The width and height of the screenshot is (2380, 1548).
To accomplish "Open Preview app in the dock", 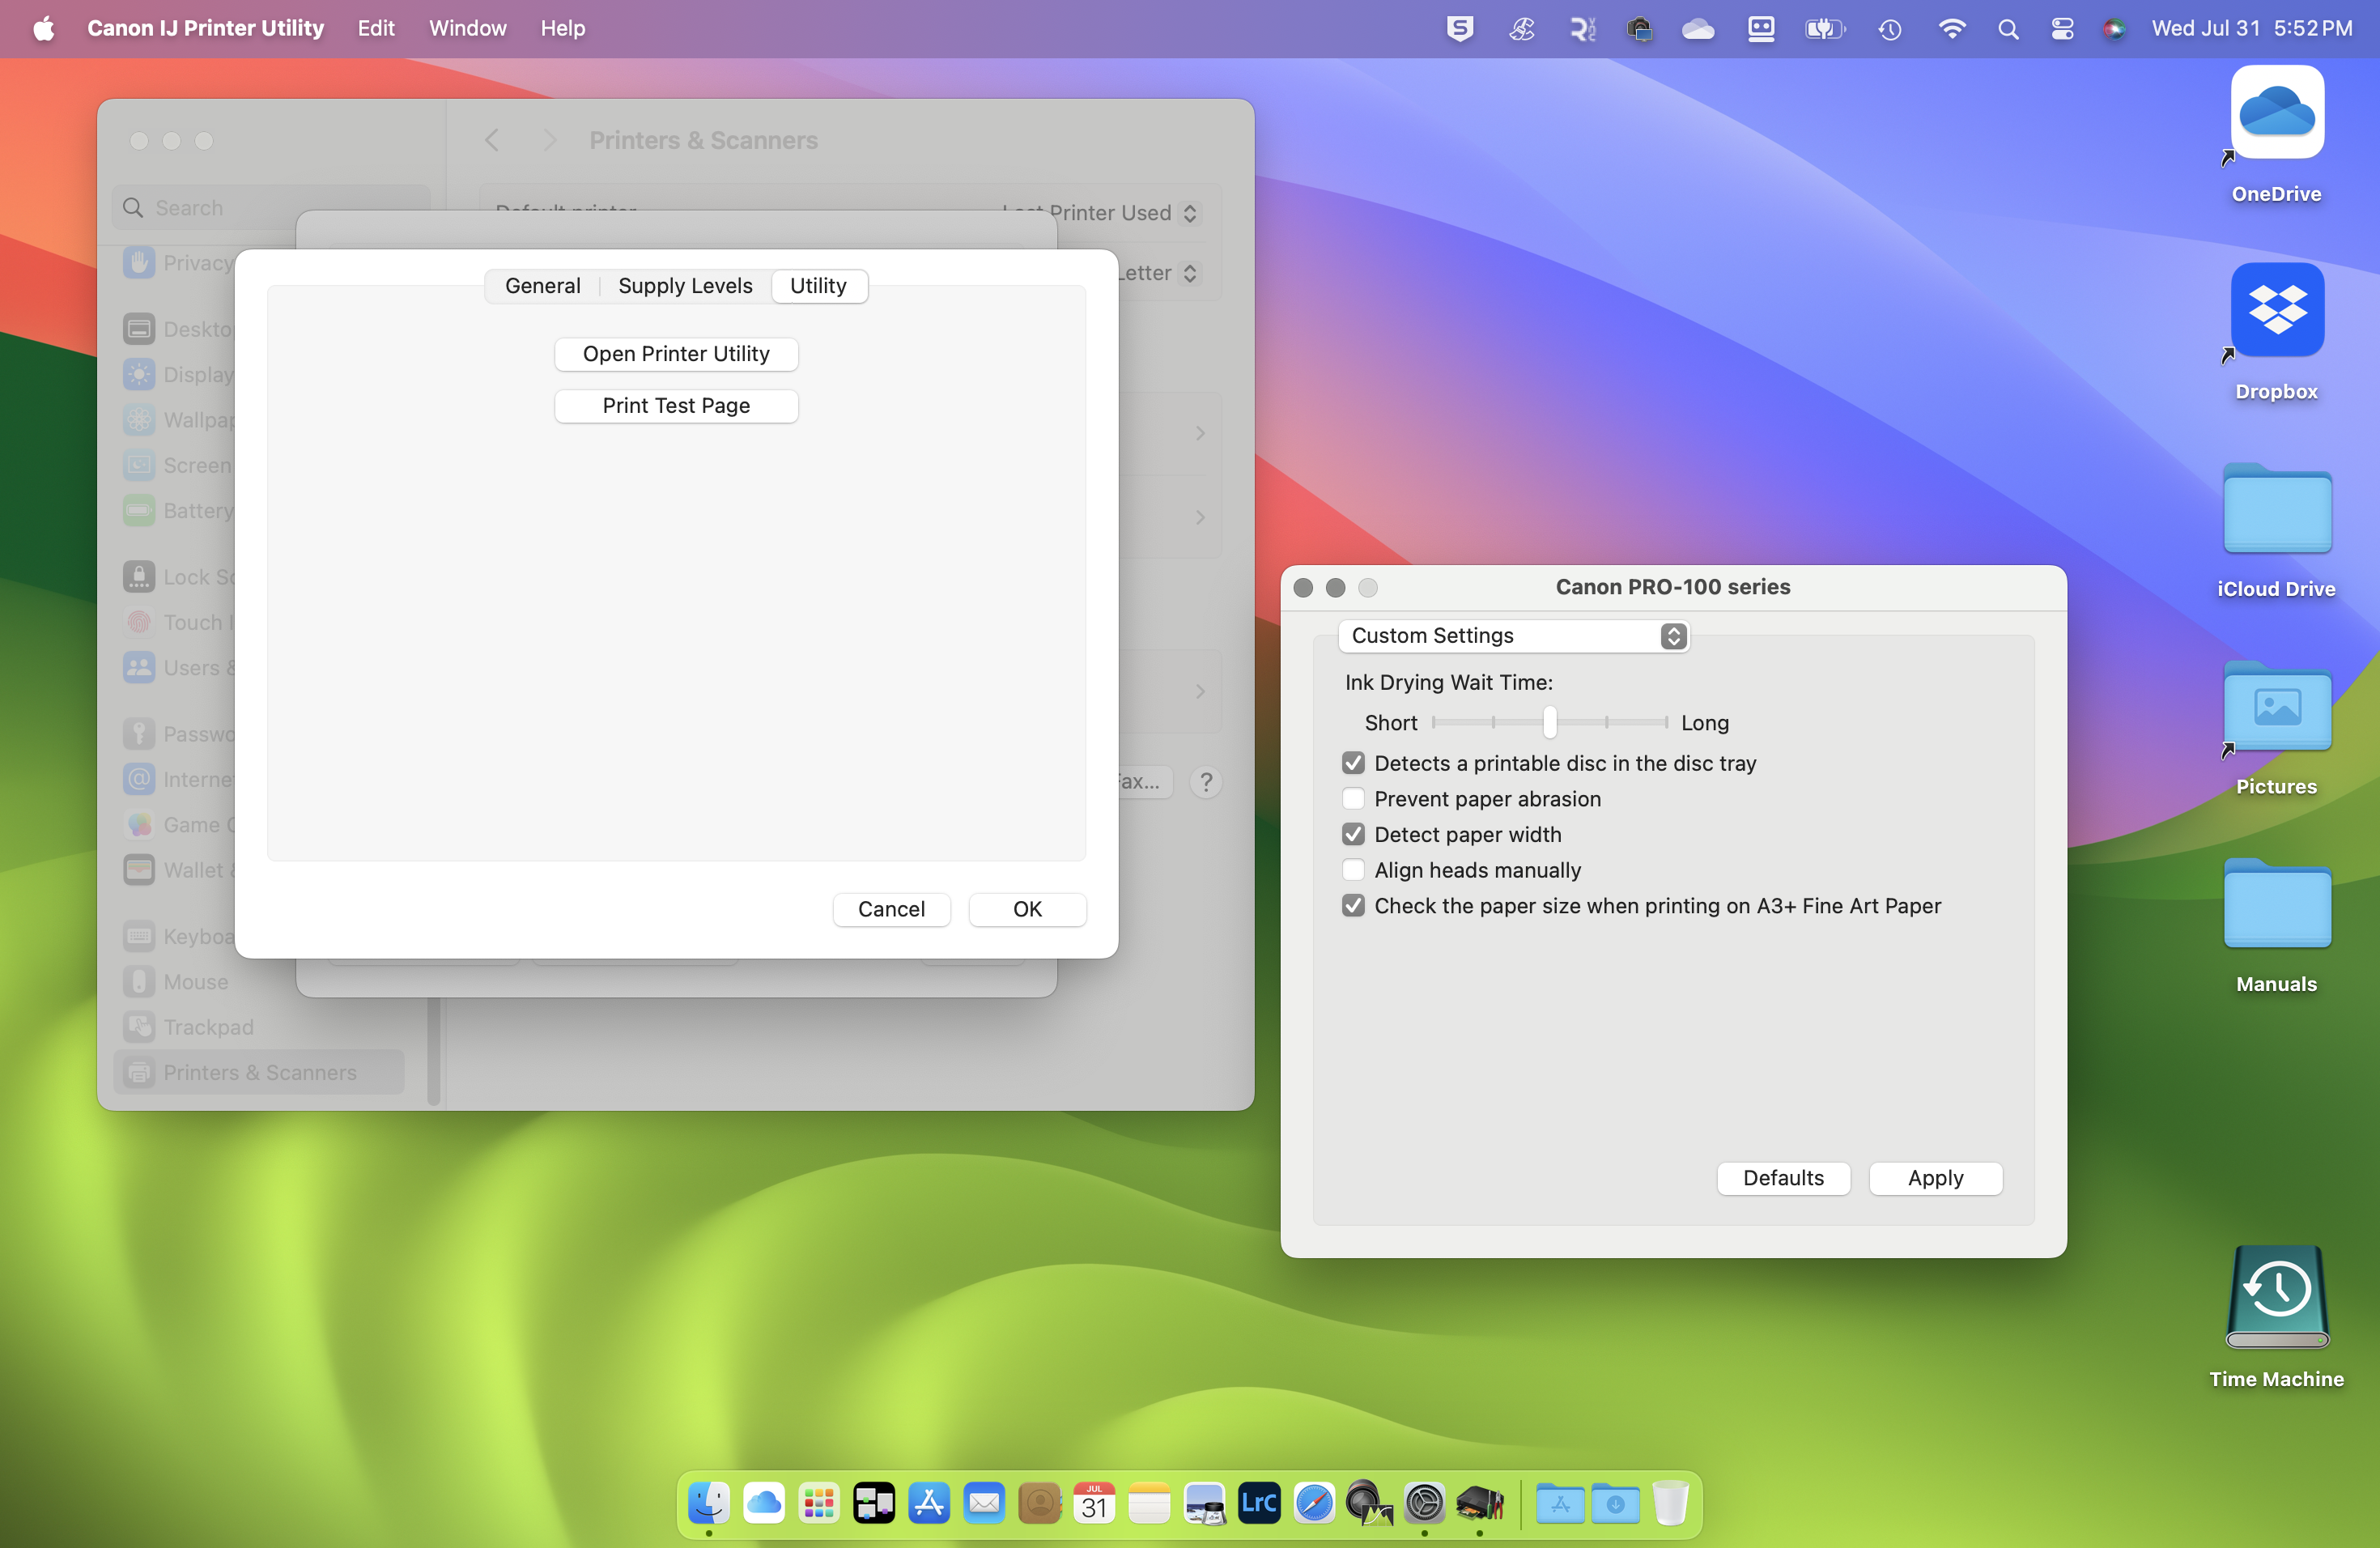I will 1204,1502.
